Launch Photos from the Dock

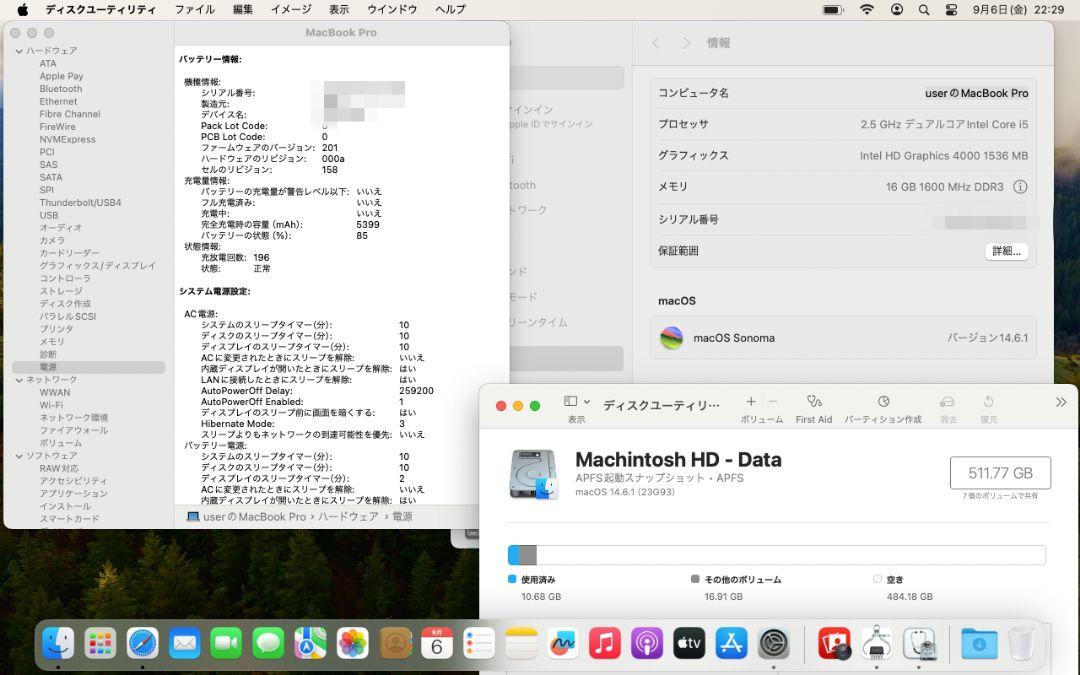pos(353,644)
